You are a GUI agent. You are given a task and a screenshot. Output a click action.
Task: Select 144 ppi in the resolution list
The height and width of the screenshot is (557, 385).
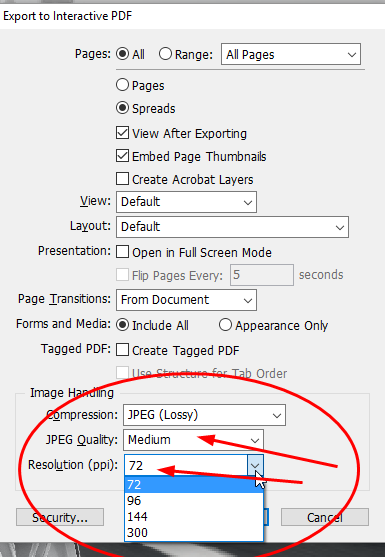point(194,517)
